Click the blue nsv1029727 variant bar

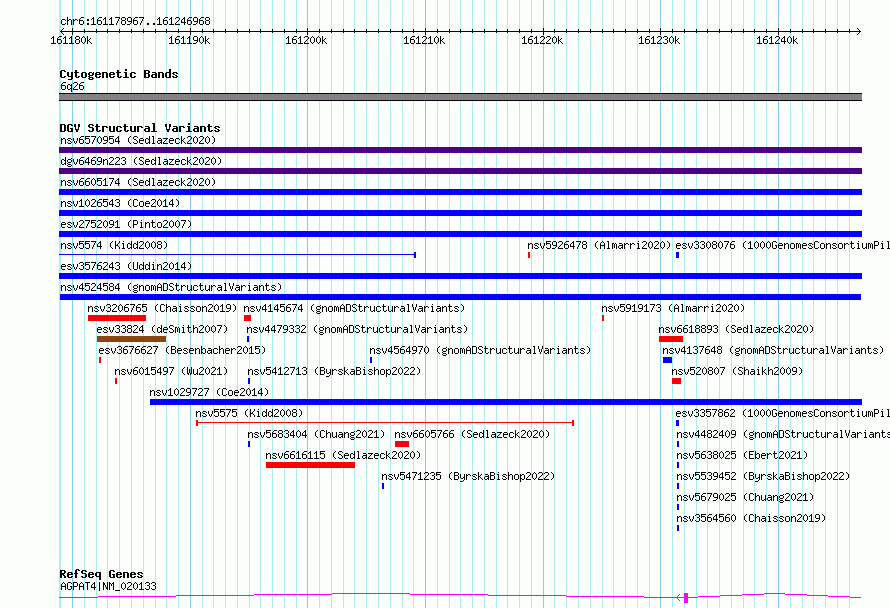[x=506, y=402]
